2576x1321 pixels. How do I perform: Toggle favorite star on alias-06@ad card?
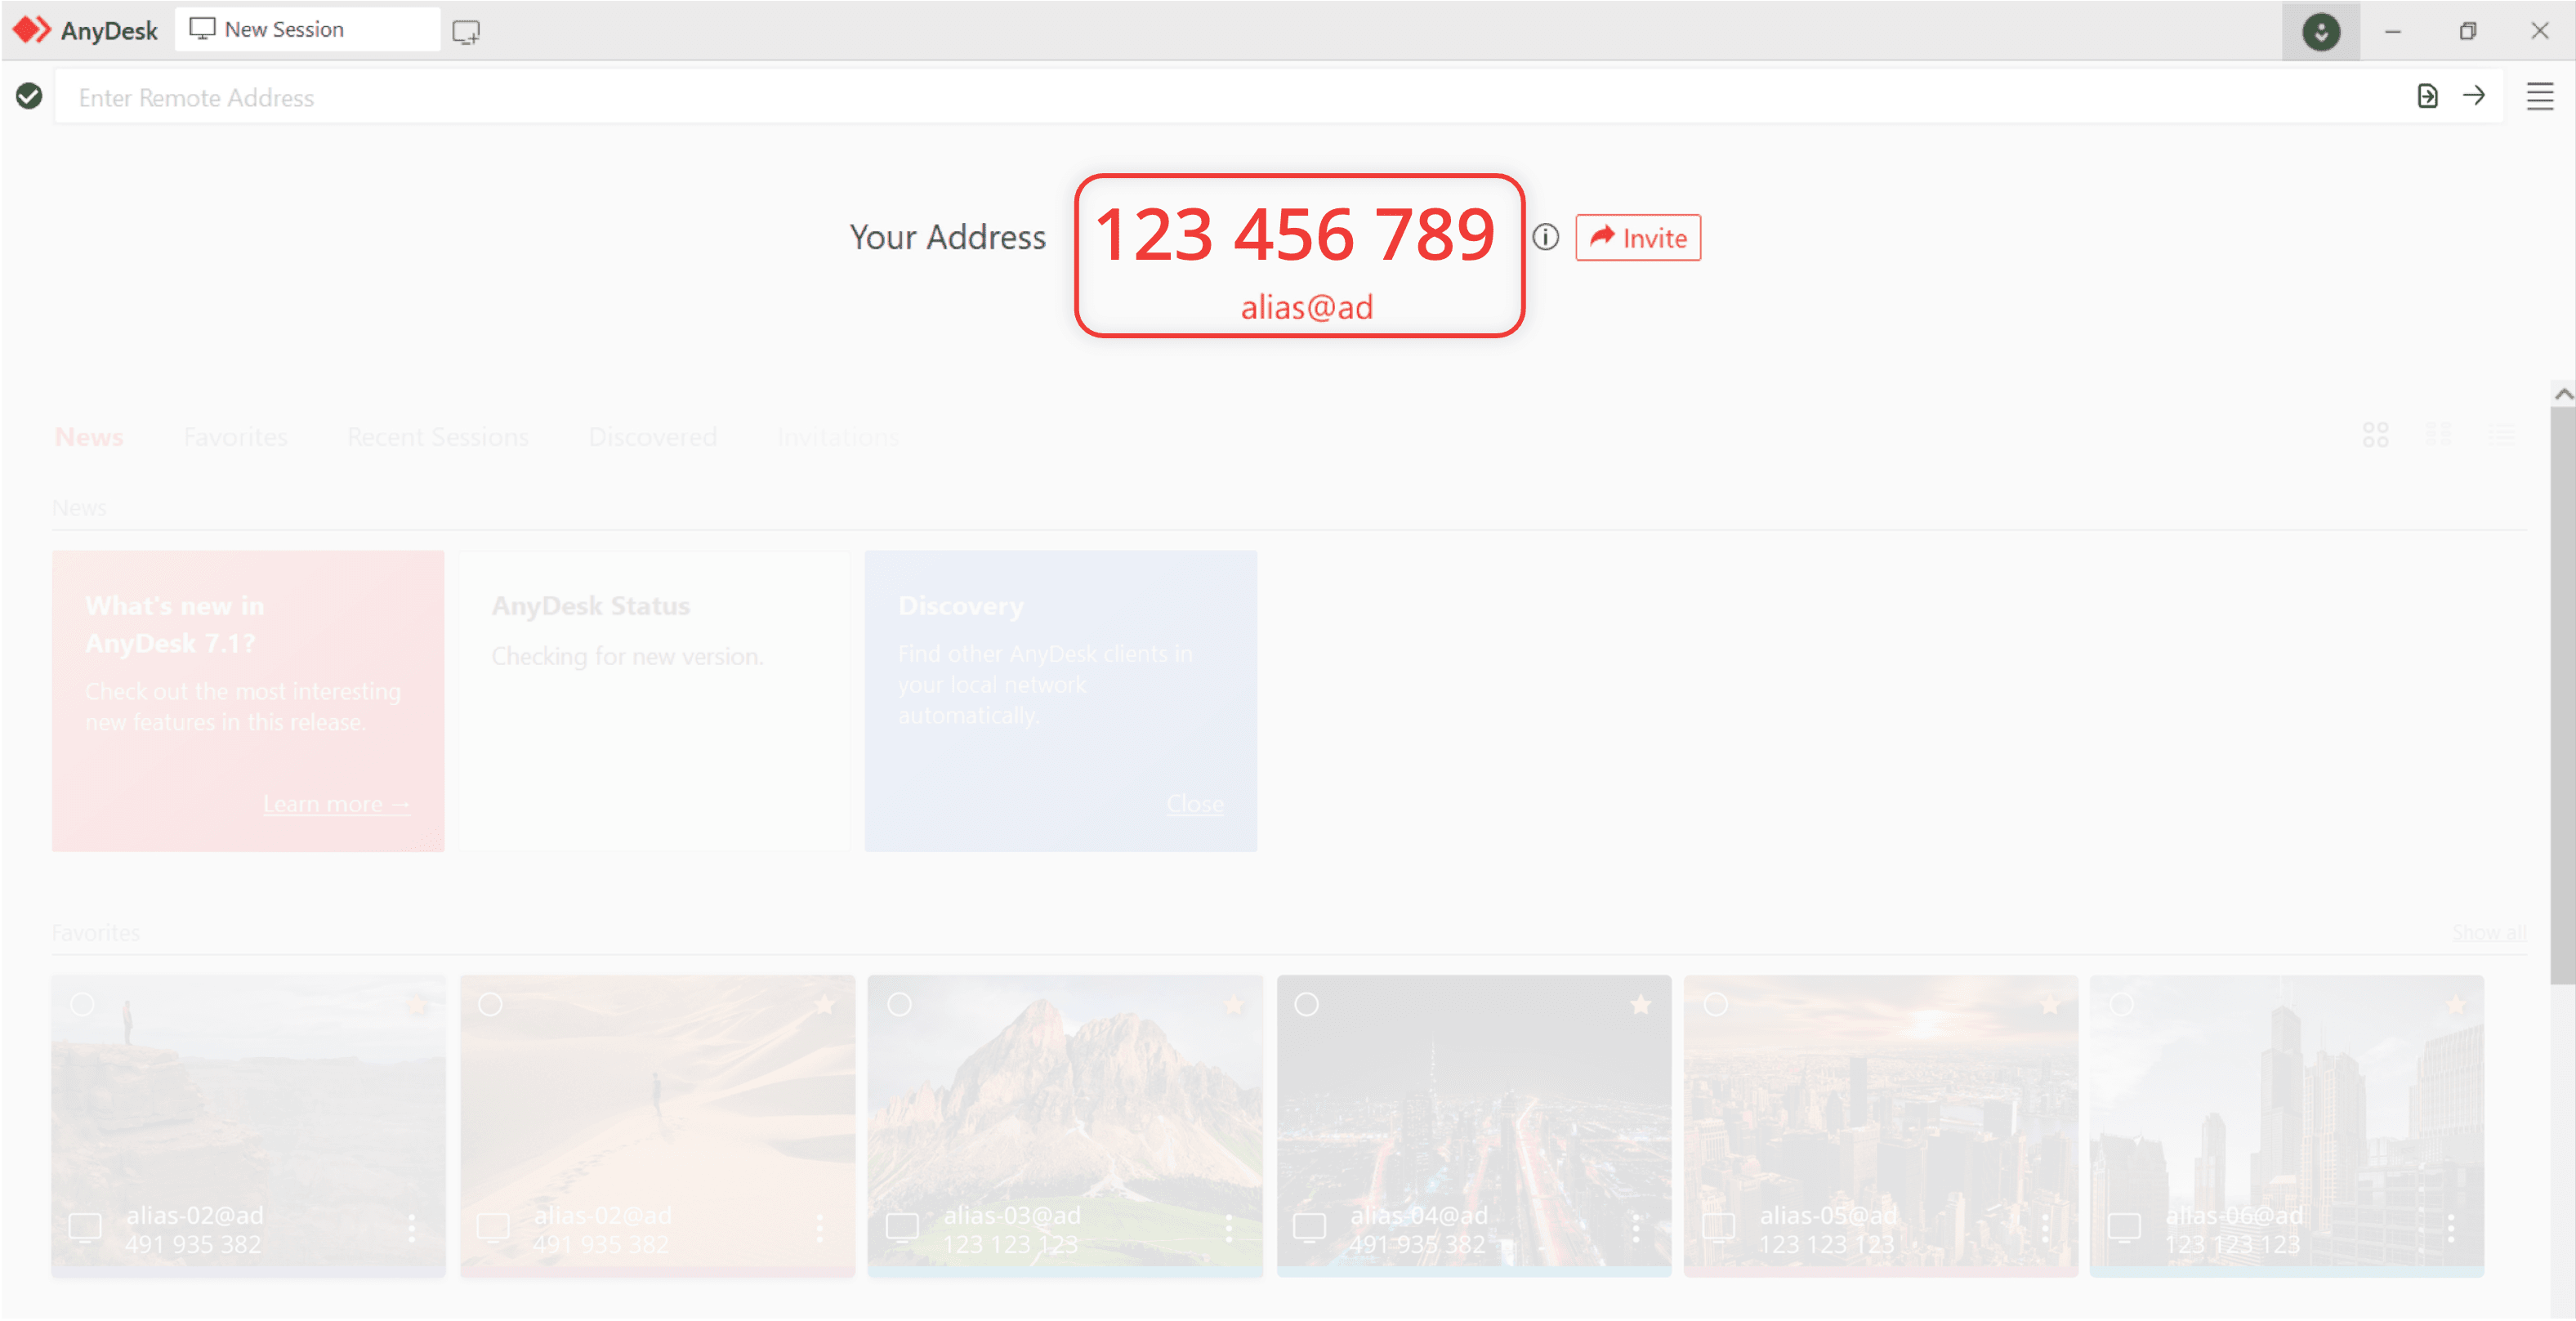coord(2454,1005)
